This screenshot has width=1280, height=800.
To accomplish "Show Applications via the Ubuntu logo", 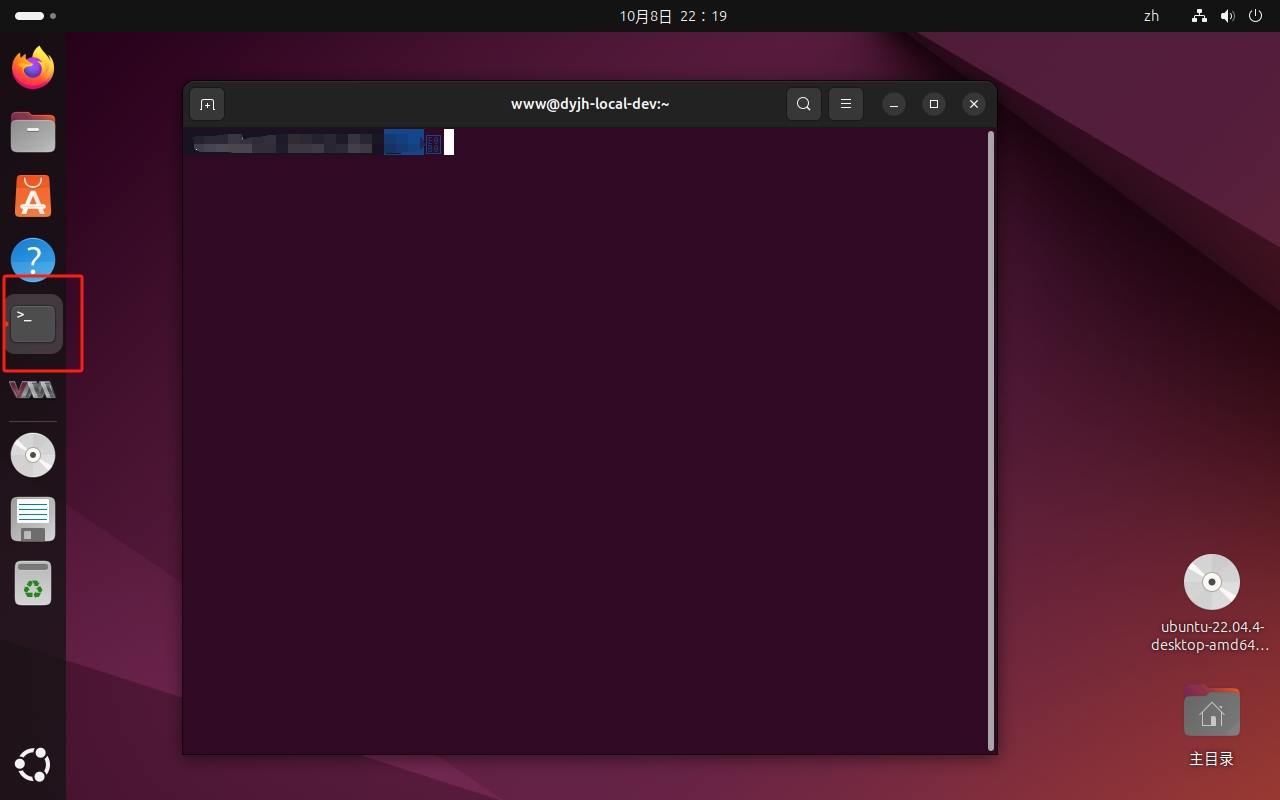I will (33, 765).
